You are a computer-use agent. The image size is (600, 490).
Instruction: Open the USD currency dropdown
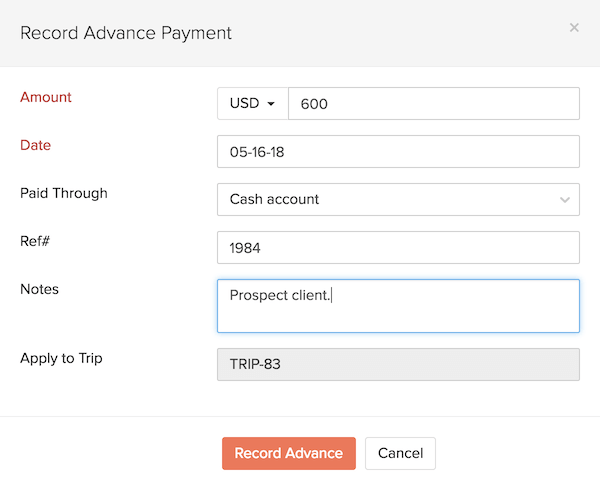[x=252, y=104]
